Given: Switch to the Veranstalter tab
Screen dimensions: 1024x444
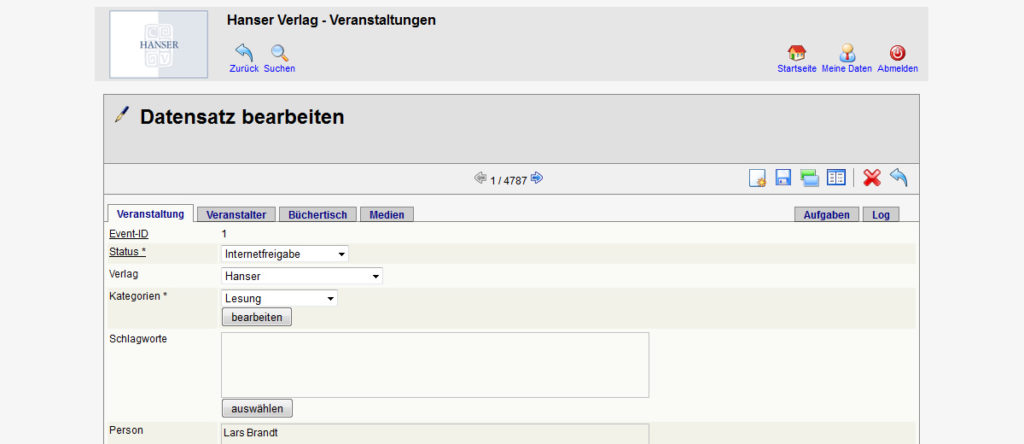Looking at the screenshot, I should tap(236, 214).
